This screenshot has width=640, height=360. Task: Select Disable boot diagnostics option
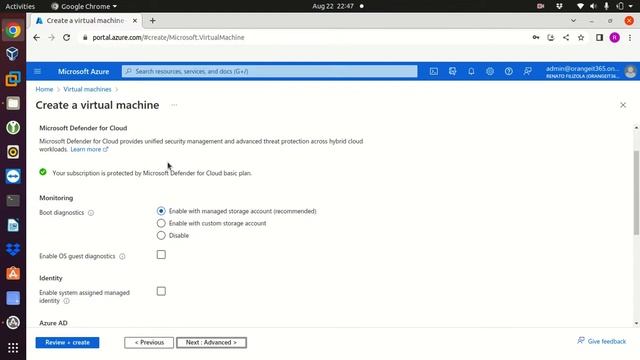(161, 236)
